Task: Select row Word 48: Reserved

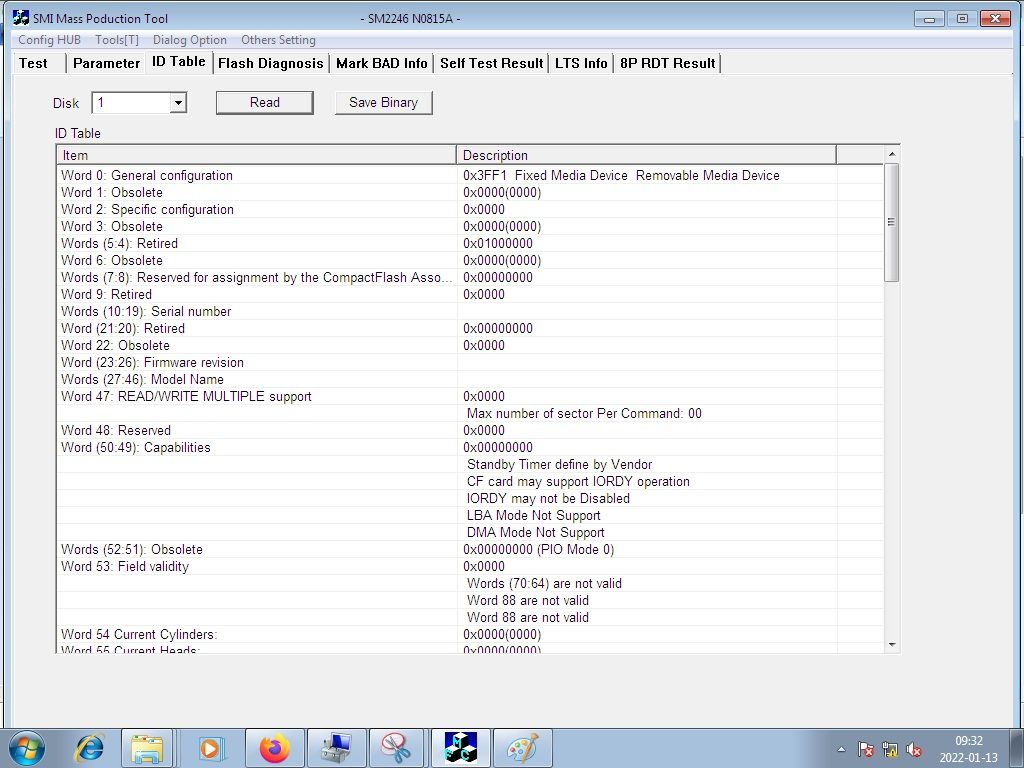Action: point(470,430)
